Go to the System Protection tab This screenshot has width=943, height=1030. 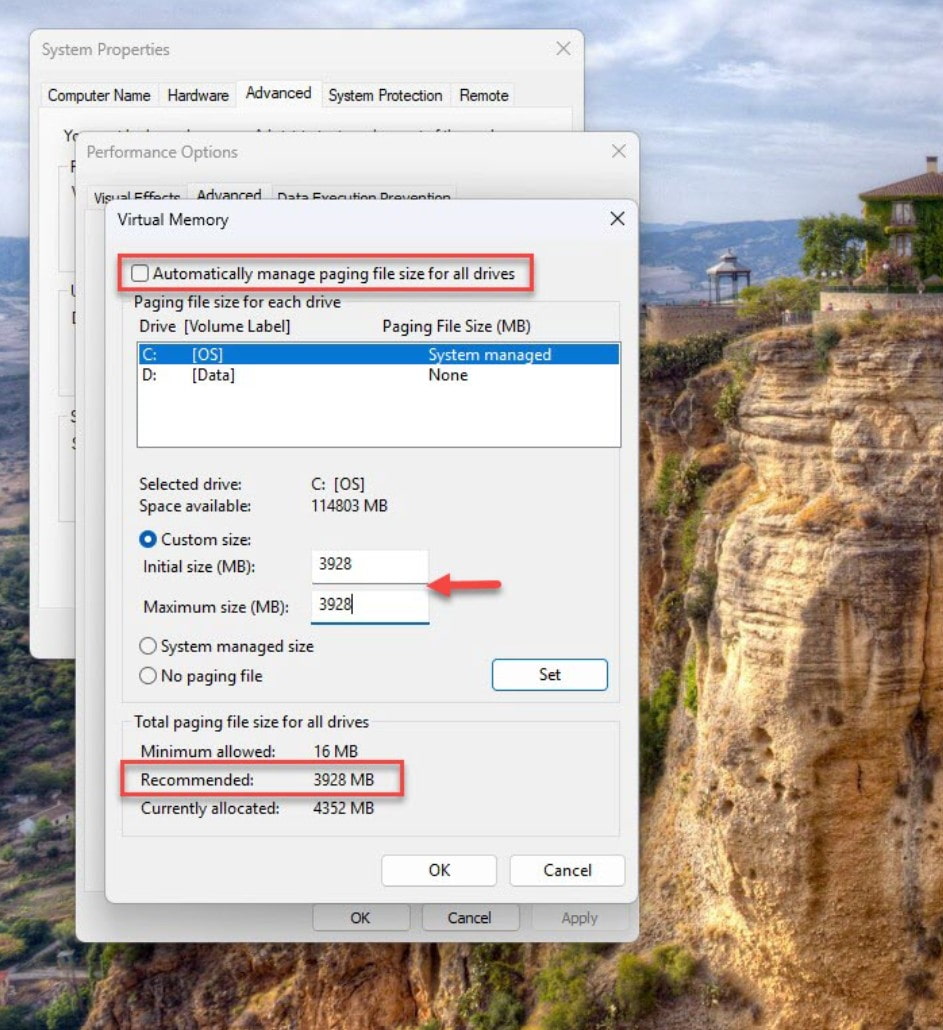tap(385, 96)
